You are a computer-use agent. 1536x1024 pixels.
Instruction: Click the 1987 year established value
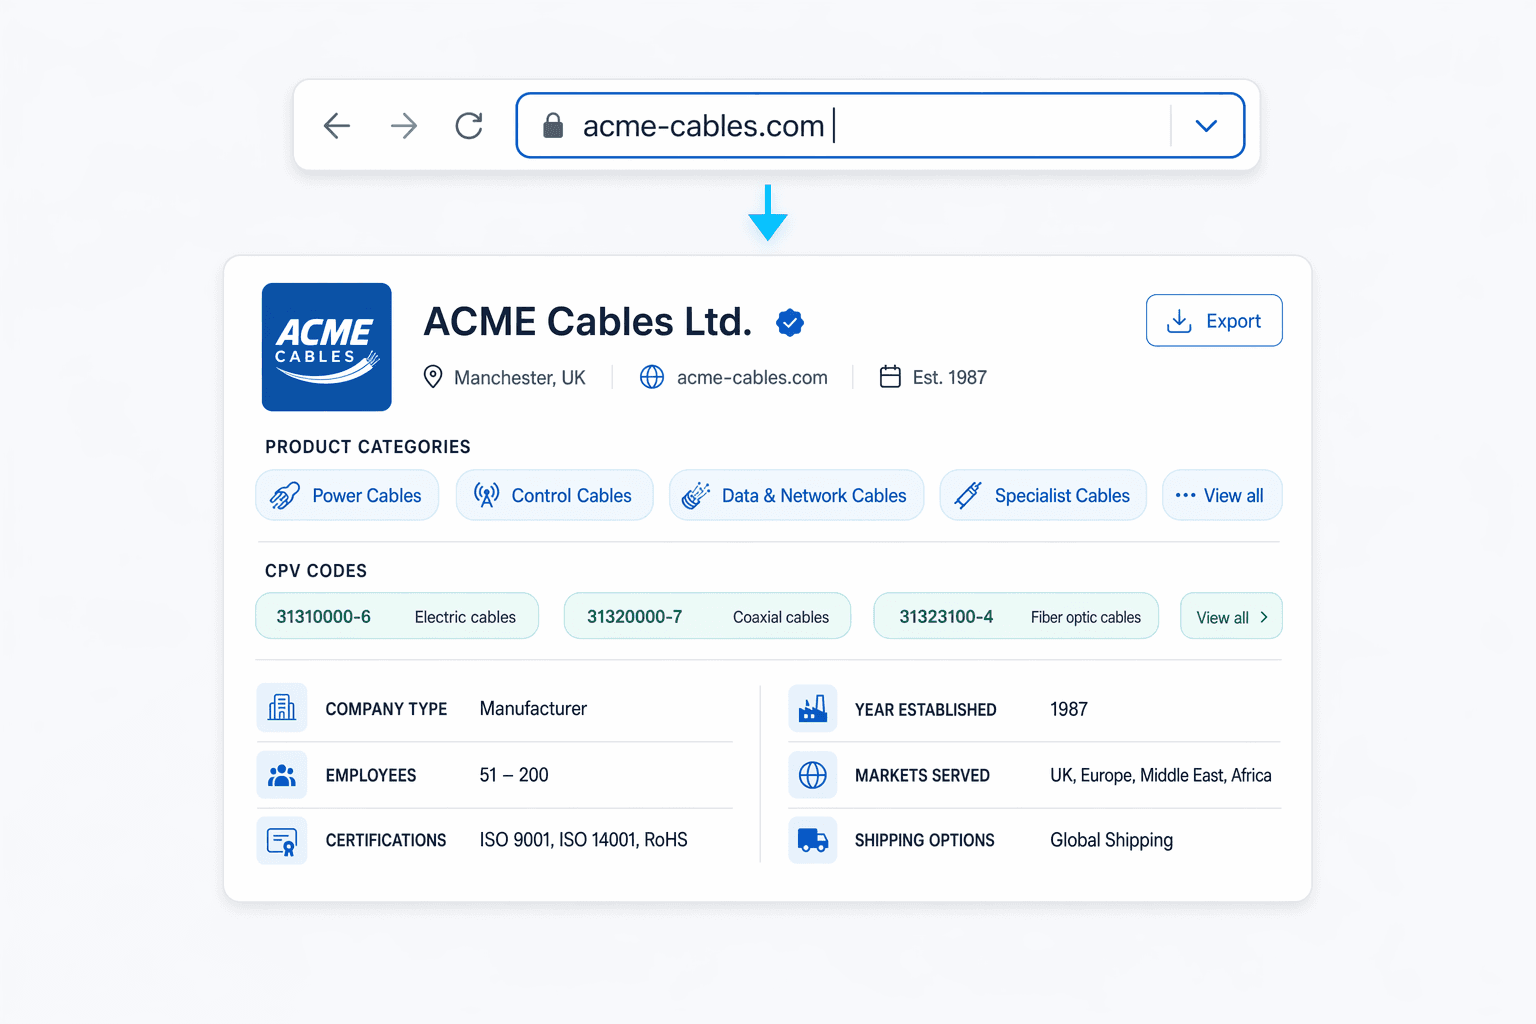1069,709
